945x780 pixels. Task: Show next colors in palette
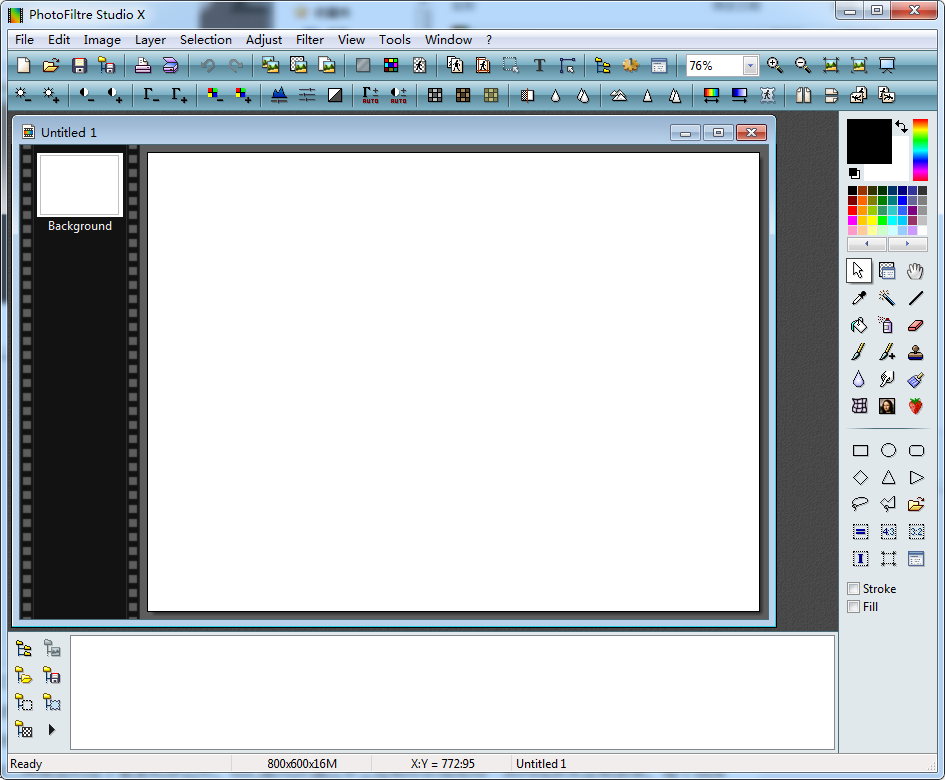[x=907, y=244]
